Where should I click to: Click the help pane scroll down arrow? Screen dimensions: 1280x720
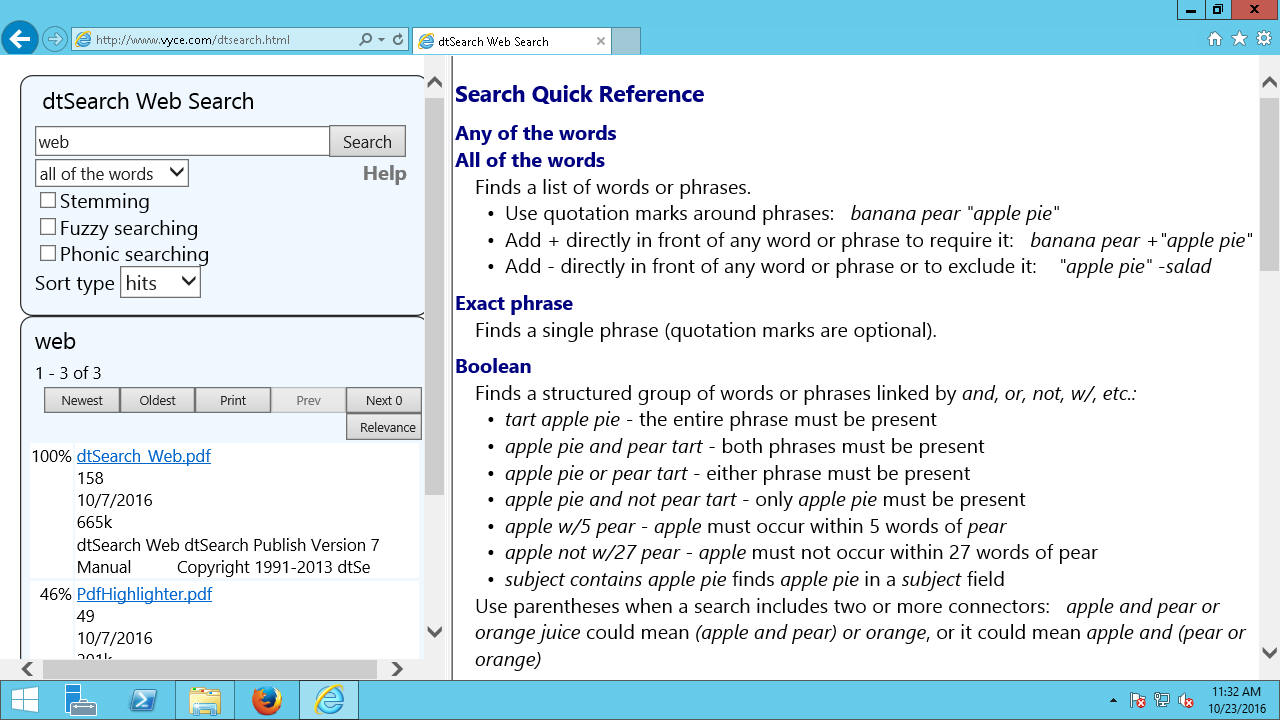point(1270,653)
